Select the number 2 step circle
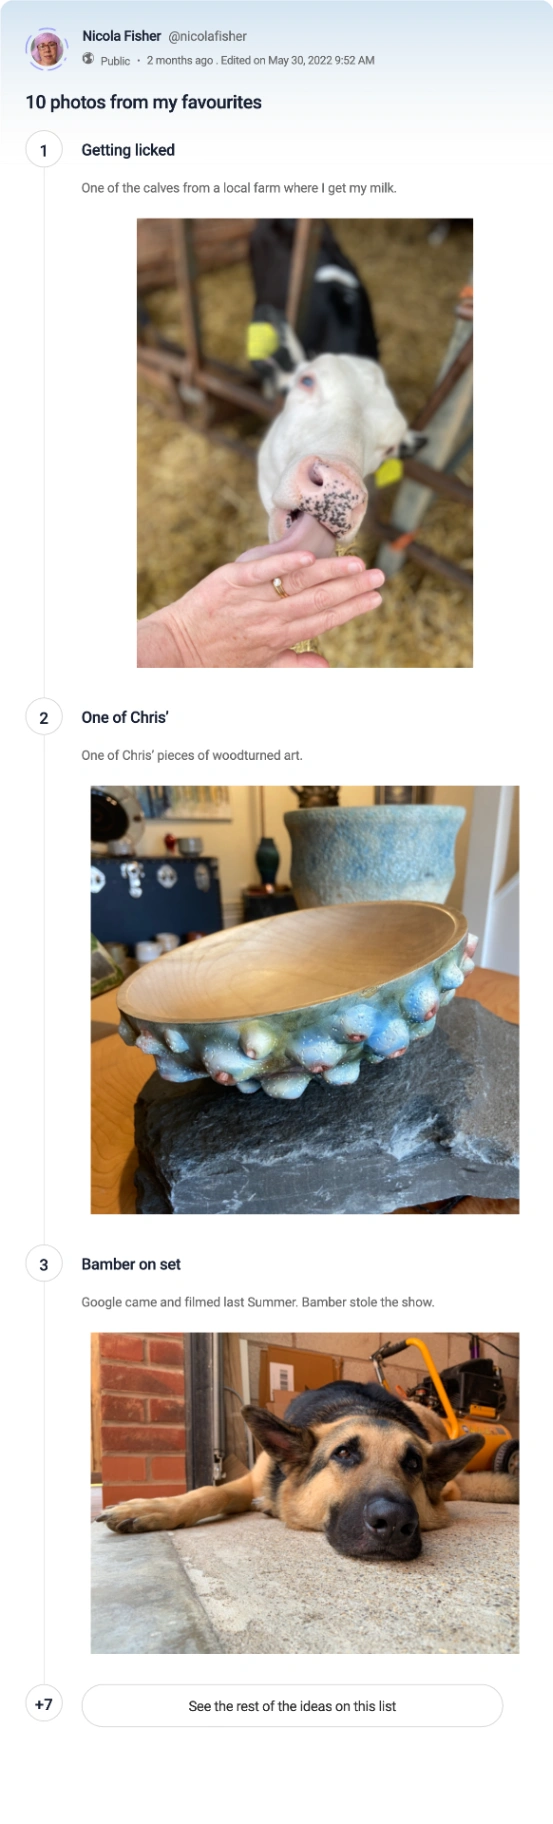The width and height of the screenshot is (553, 1824). click(x=43, y=717)
